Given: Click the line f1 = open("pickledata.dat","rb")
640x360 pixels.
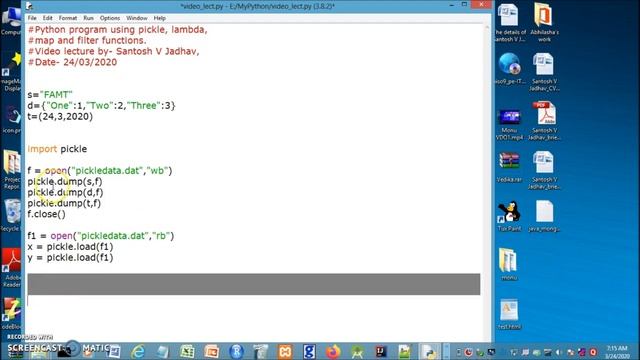Looking at the screenshot, I should click(x=100, y=236).
